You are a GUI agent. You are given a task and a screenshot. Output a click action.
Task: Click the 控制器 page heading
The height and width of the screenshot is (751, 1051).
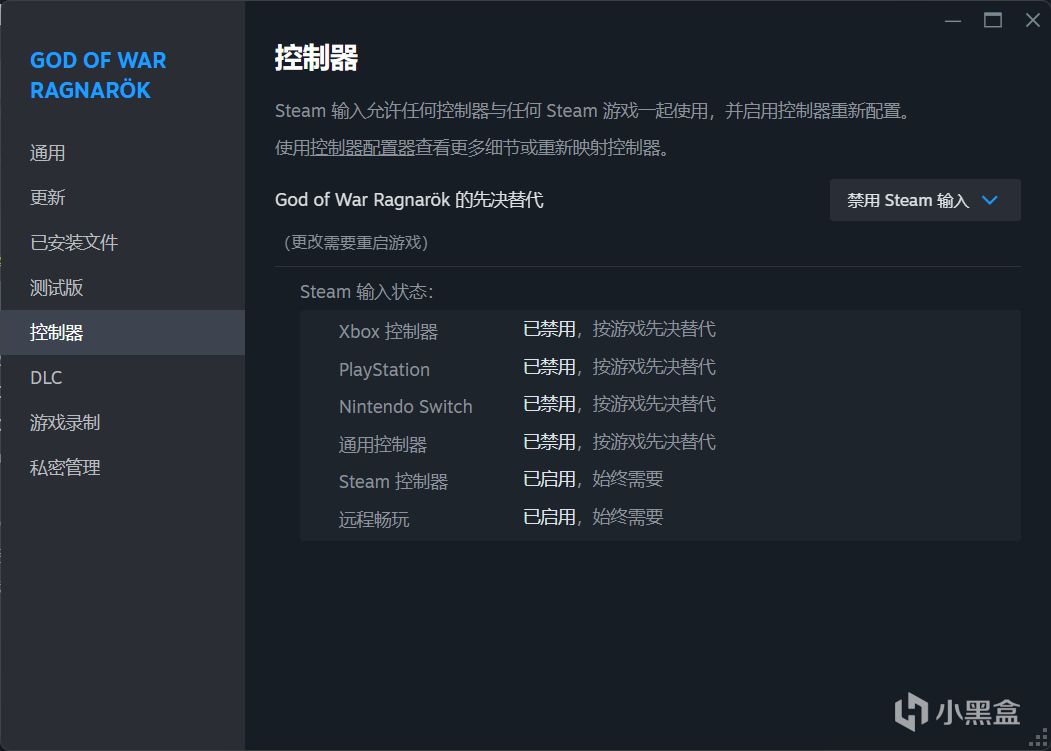(x=316, y=58)
